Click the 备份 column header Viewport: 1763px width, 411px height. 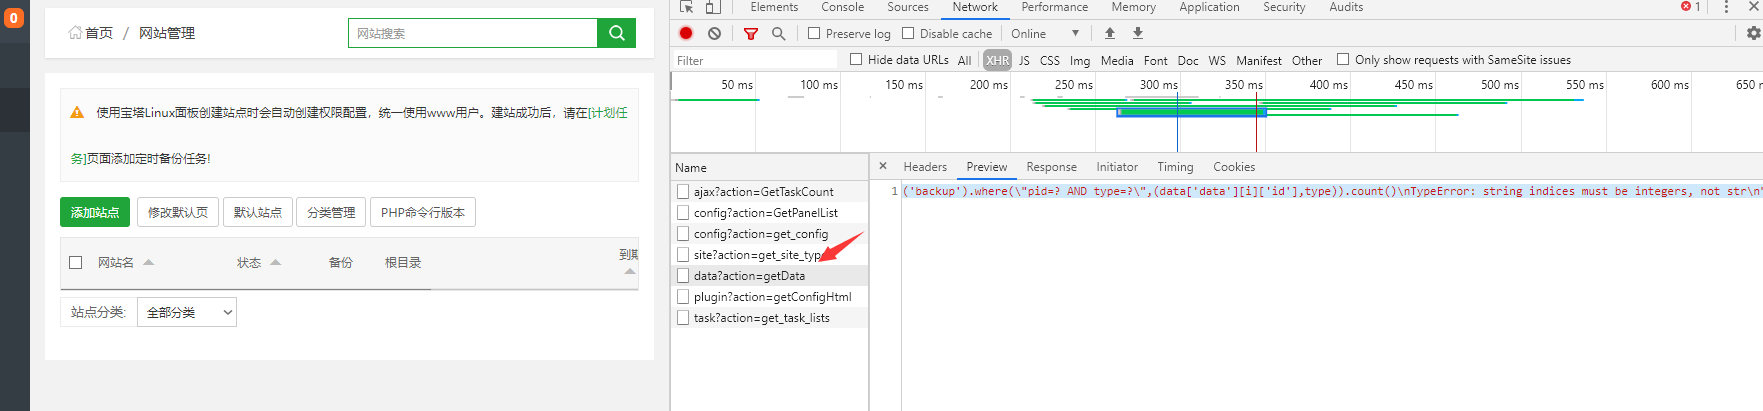coord(341,262)
